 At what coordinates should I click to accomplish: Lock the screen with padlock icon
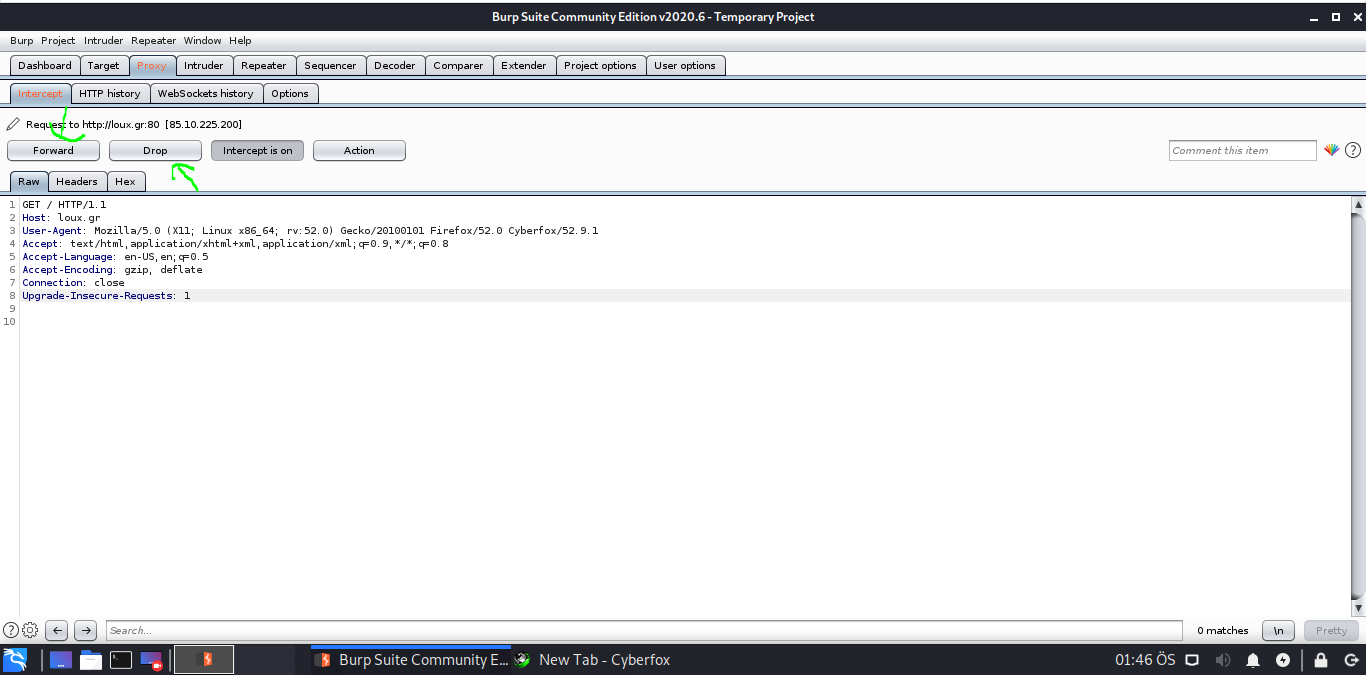coord(1321,660)
